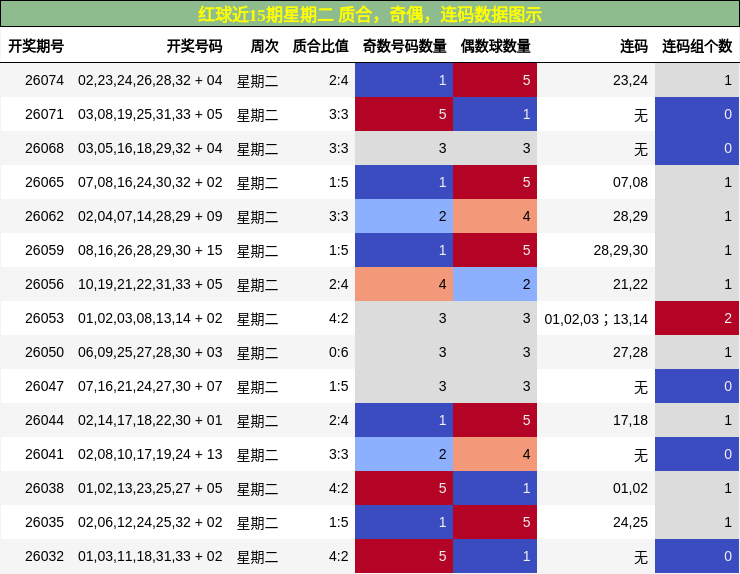
Task: Select group count cell in row 26032
Action: (697, 556)
